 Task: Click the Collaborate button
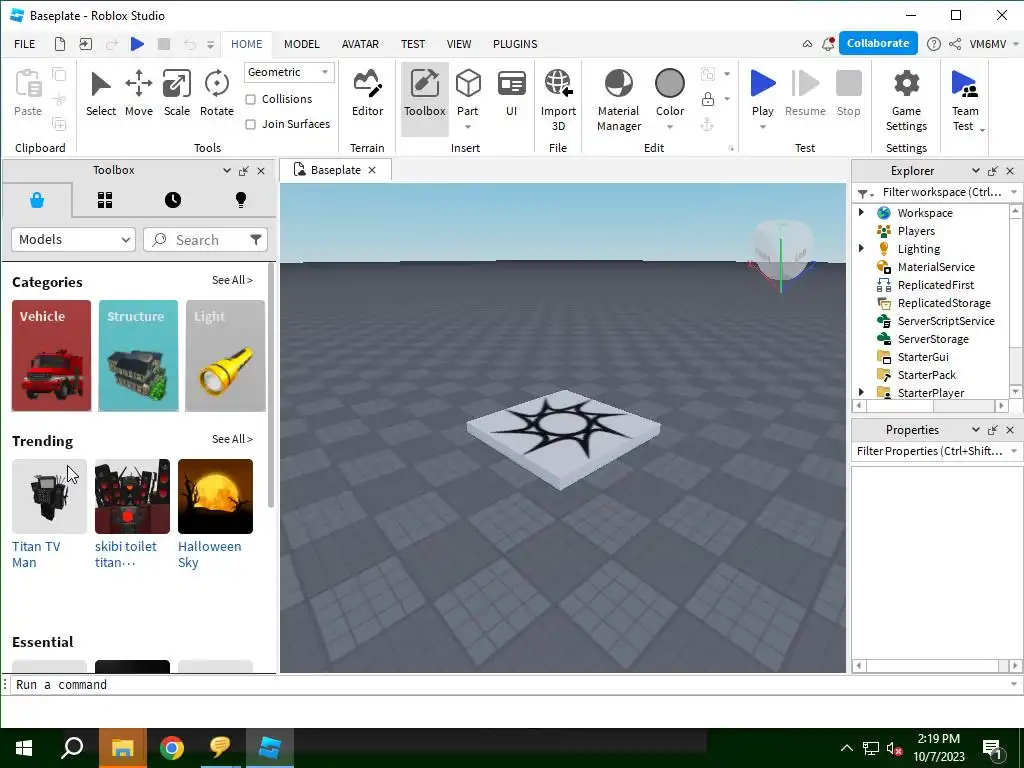click(878, 43)
